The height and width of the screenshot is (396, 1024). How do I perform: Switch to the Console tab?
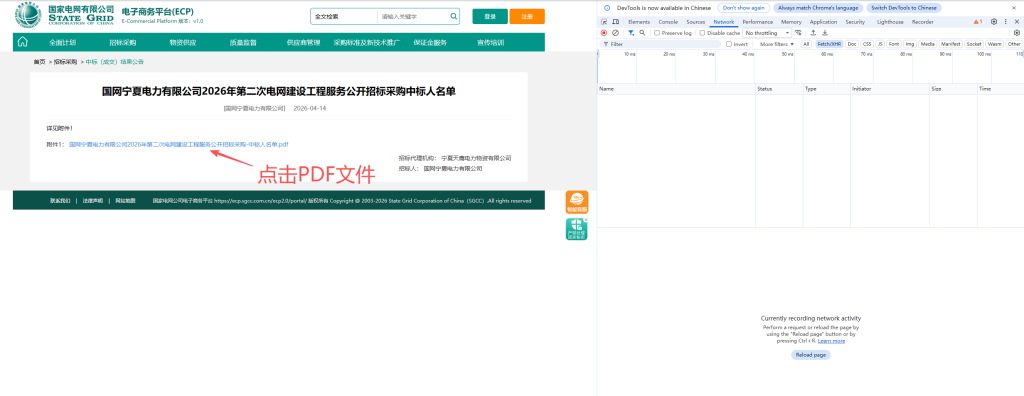click(x=668, y=22)
